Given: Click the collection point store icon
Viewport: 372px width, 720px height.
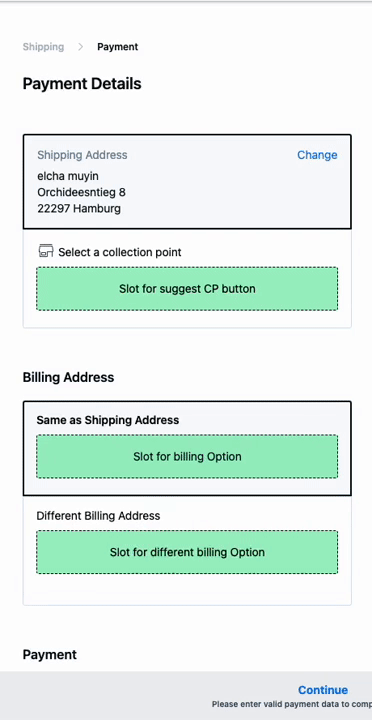Looking at the screenshot, I should (x=45, y=251).
